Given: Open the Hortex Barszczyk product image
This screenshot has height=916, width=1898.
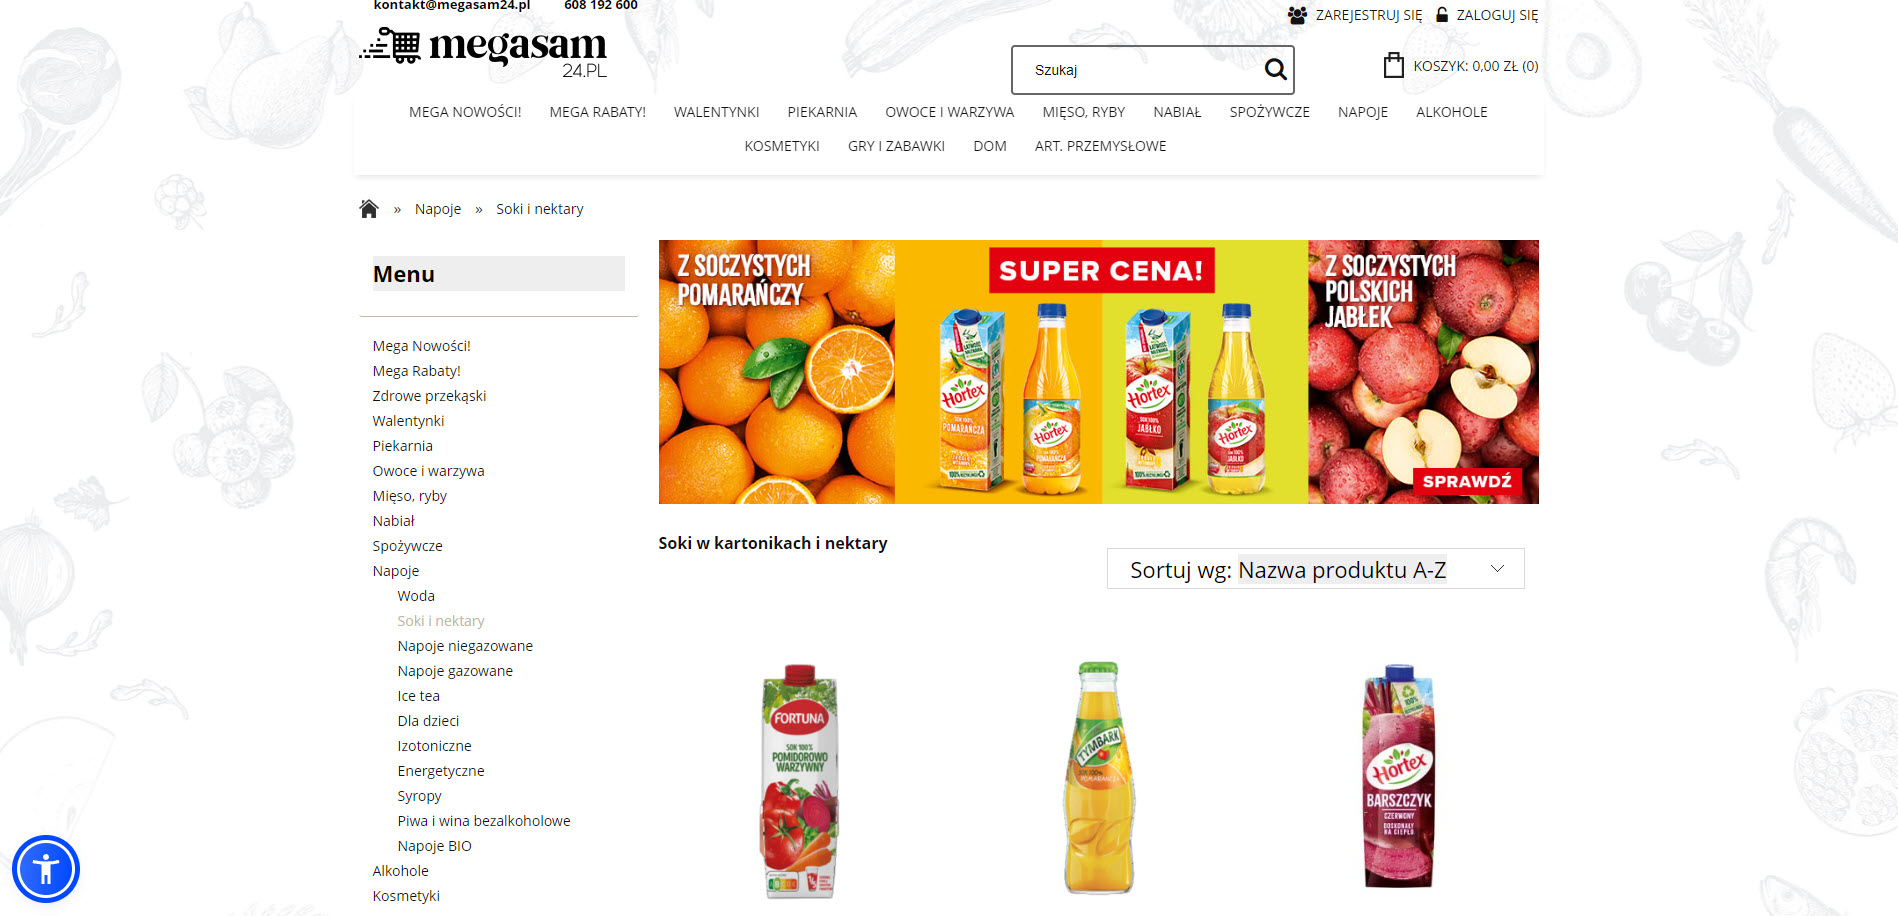Looking at the screenshot, I should click(x=1399, y=776).
